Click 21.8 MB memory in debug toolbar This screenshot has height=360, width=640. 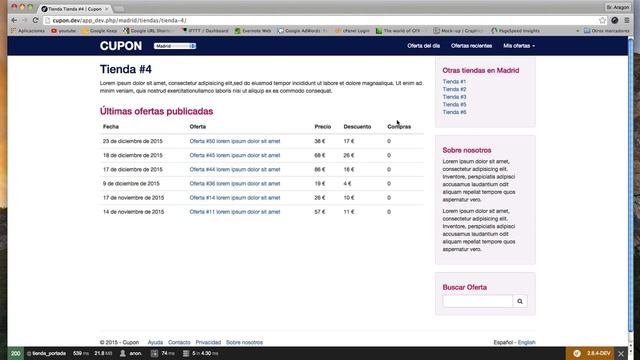[103, 353]
